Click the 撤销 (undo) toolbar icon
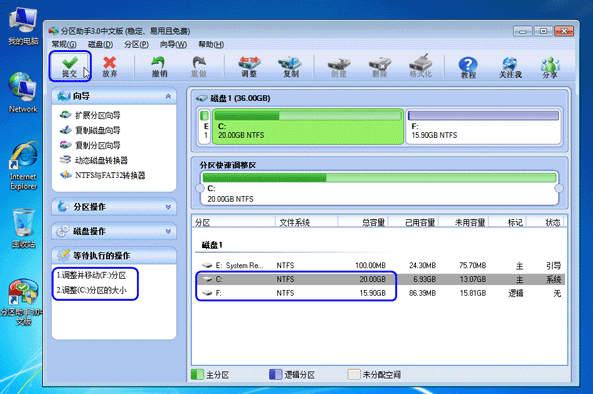Image resolution: width=593 pixels, height=394 pixels. 159,67
